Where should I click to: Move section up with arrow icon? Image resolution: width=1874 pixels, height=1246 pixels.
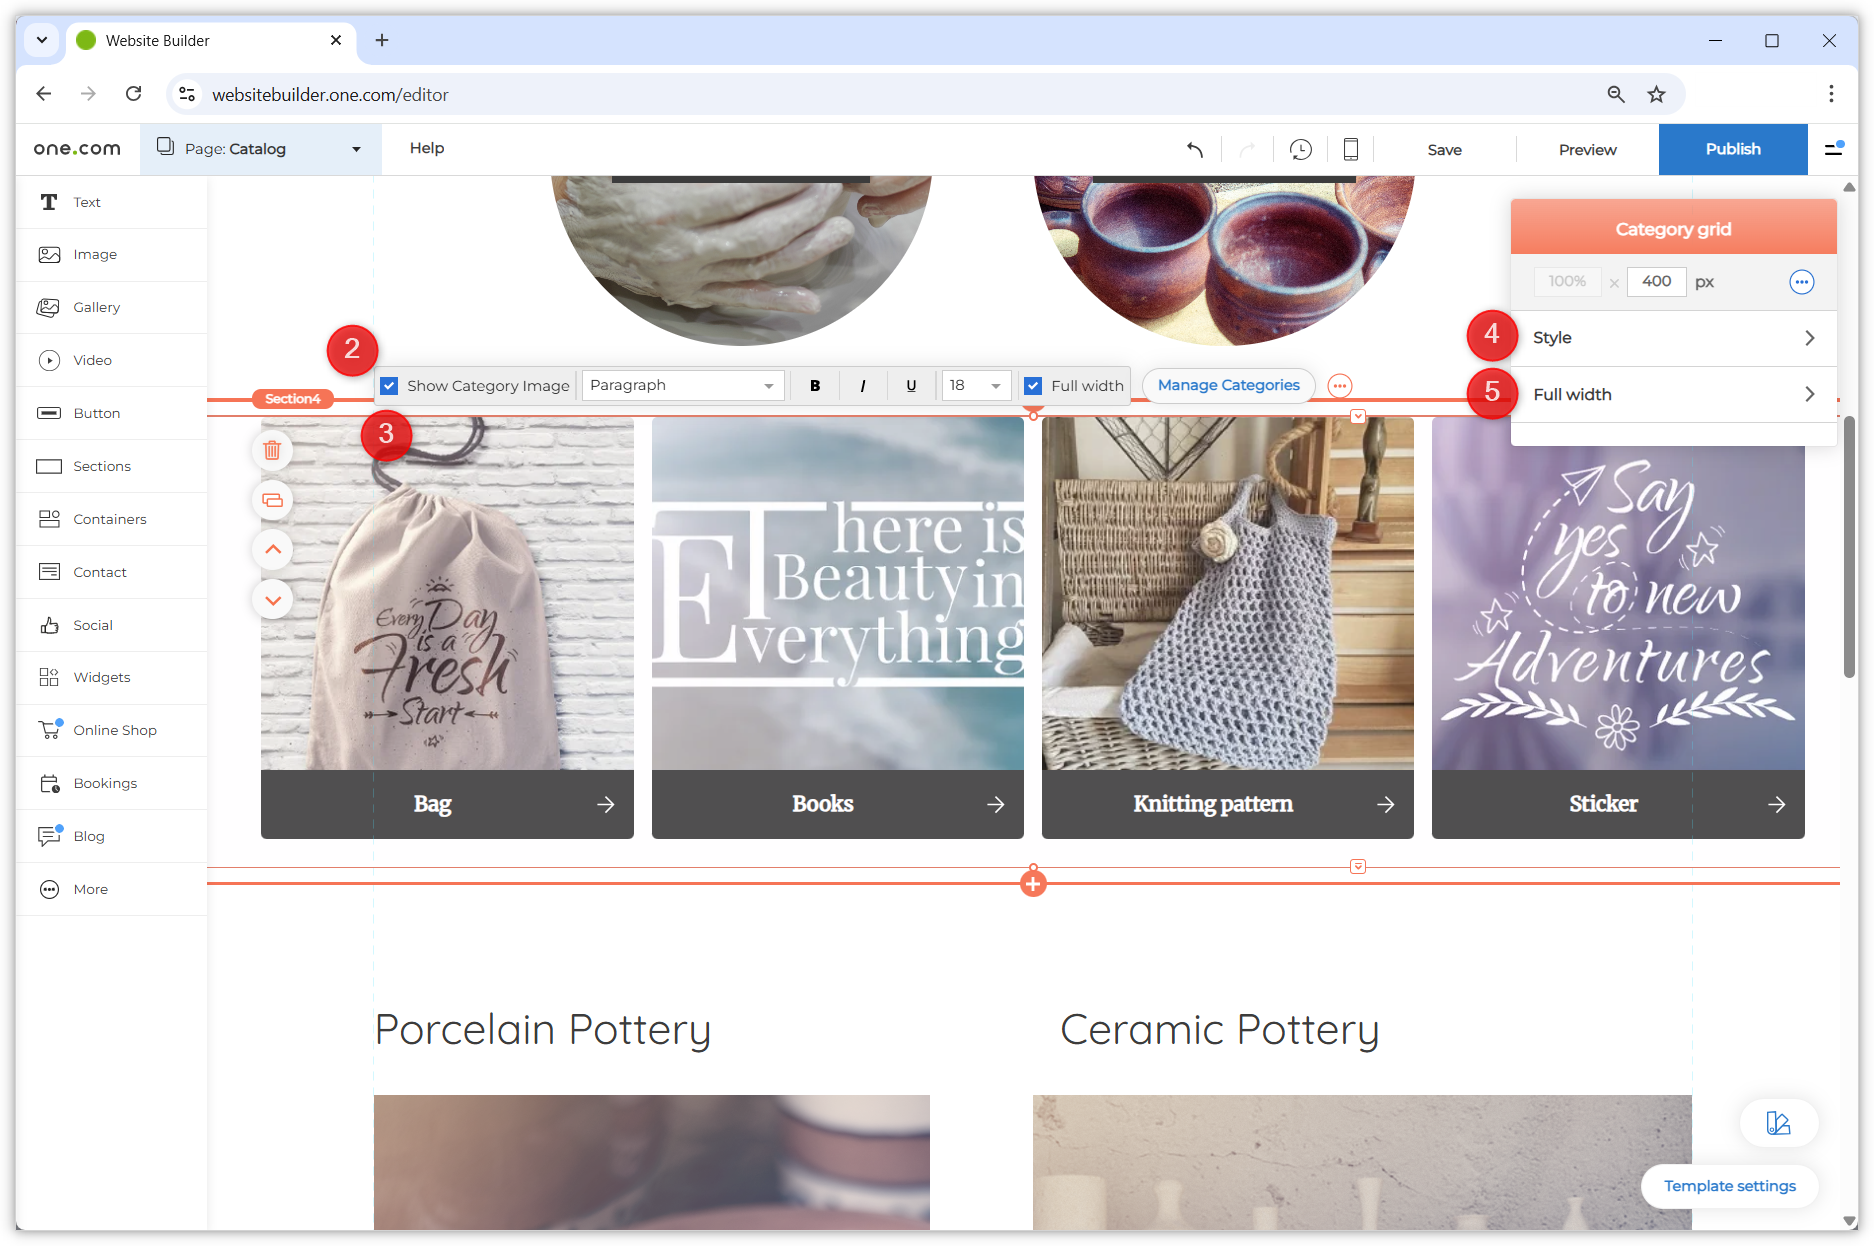(272, 550)
